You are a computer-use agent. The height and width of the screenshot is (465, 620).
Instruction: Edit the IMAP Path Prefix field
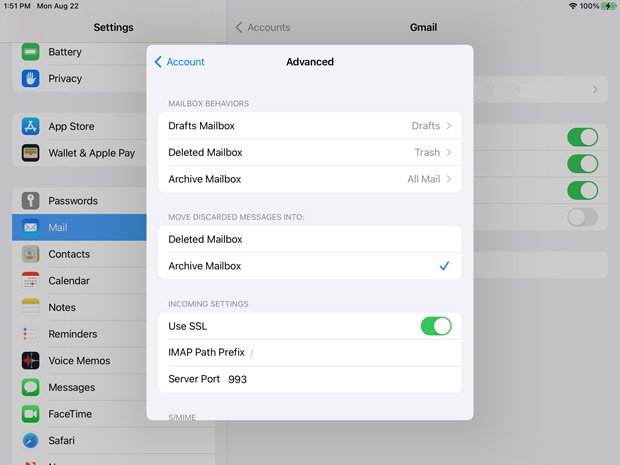(310, 352)
